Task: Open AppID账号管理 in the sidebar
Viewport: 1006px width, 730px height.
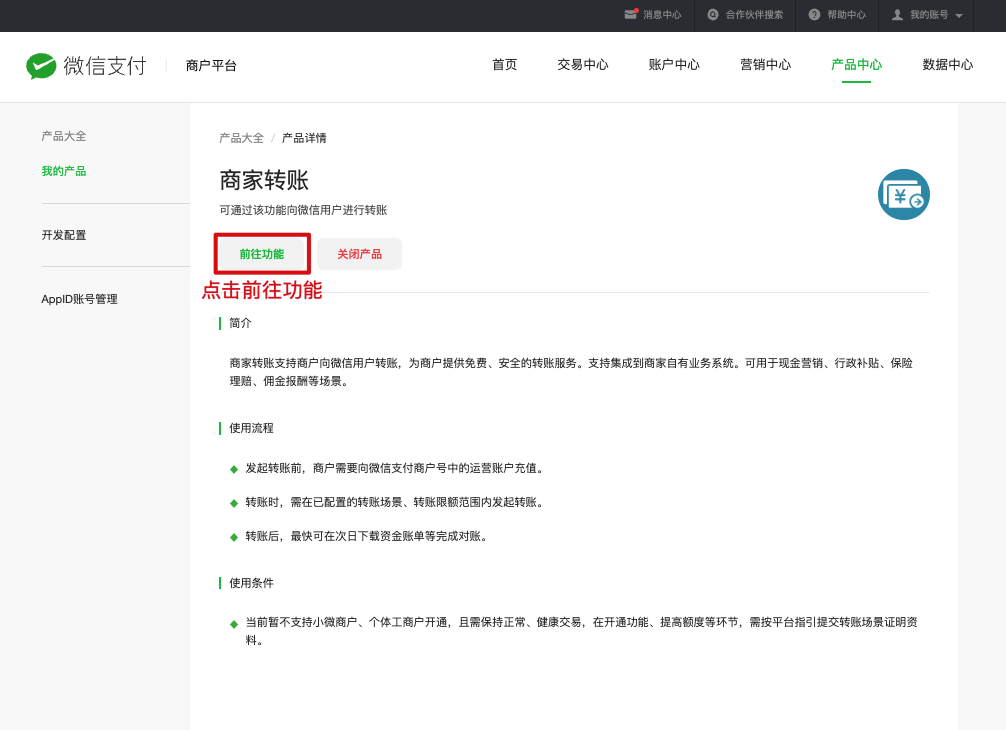Action: [x=79, y=299]
